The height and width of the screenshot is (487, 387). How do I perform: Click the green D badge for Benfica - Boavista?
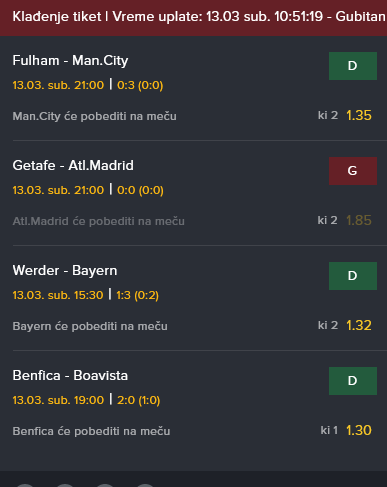[353, 381]
